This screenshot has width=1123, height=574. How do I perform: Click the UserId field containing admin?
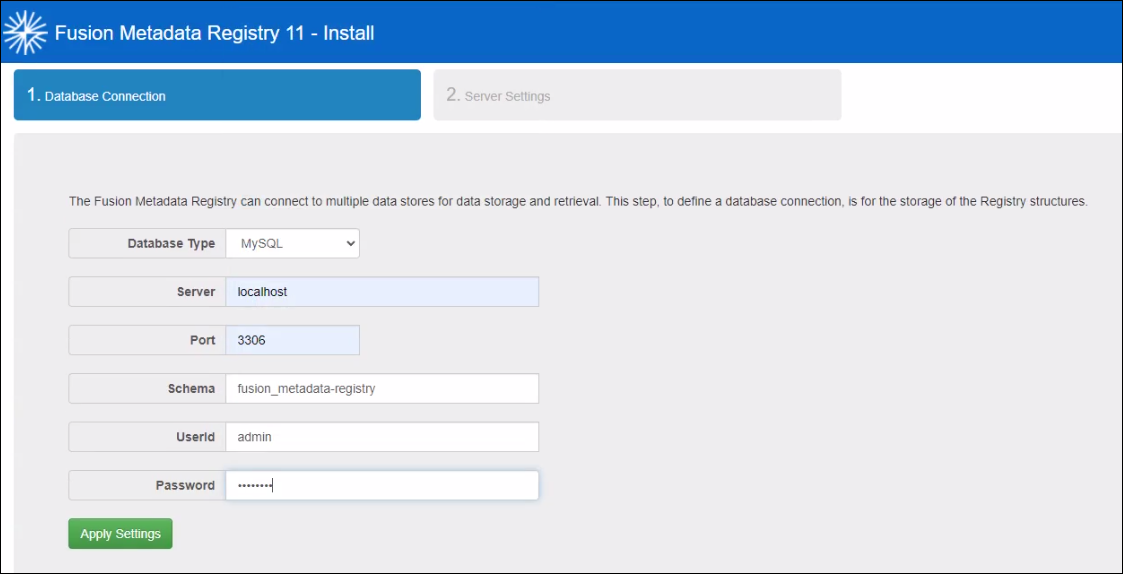tap(382, 437)
